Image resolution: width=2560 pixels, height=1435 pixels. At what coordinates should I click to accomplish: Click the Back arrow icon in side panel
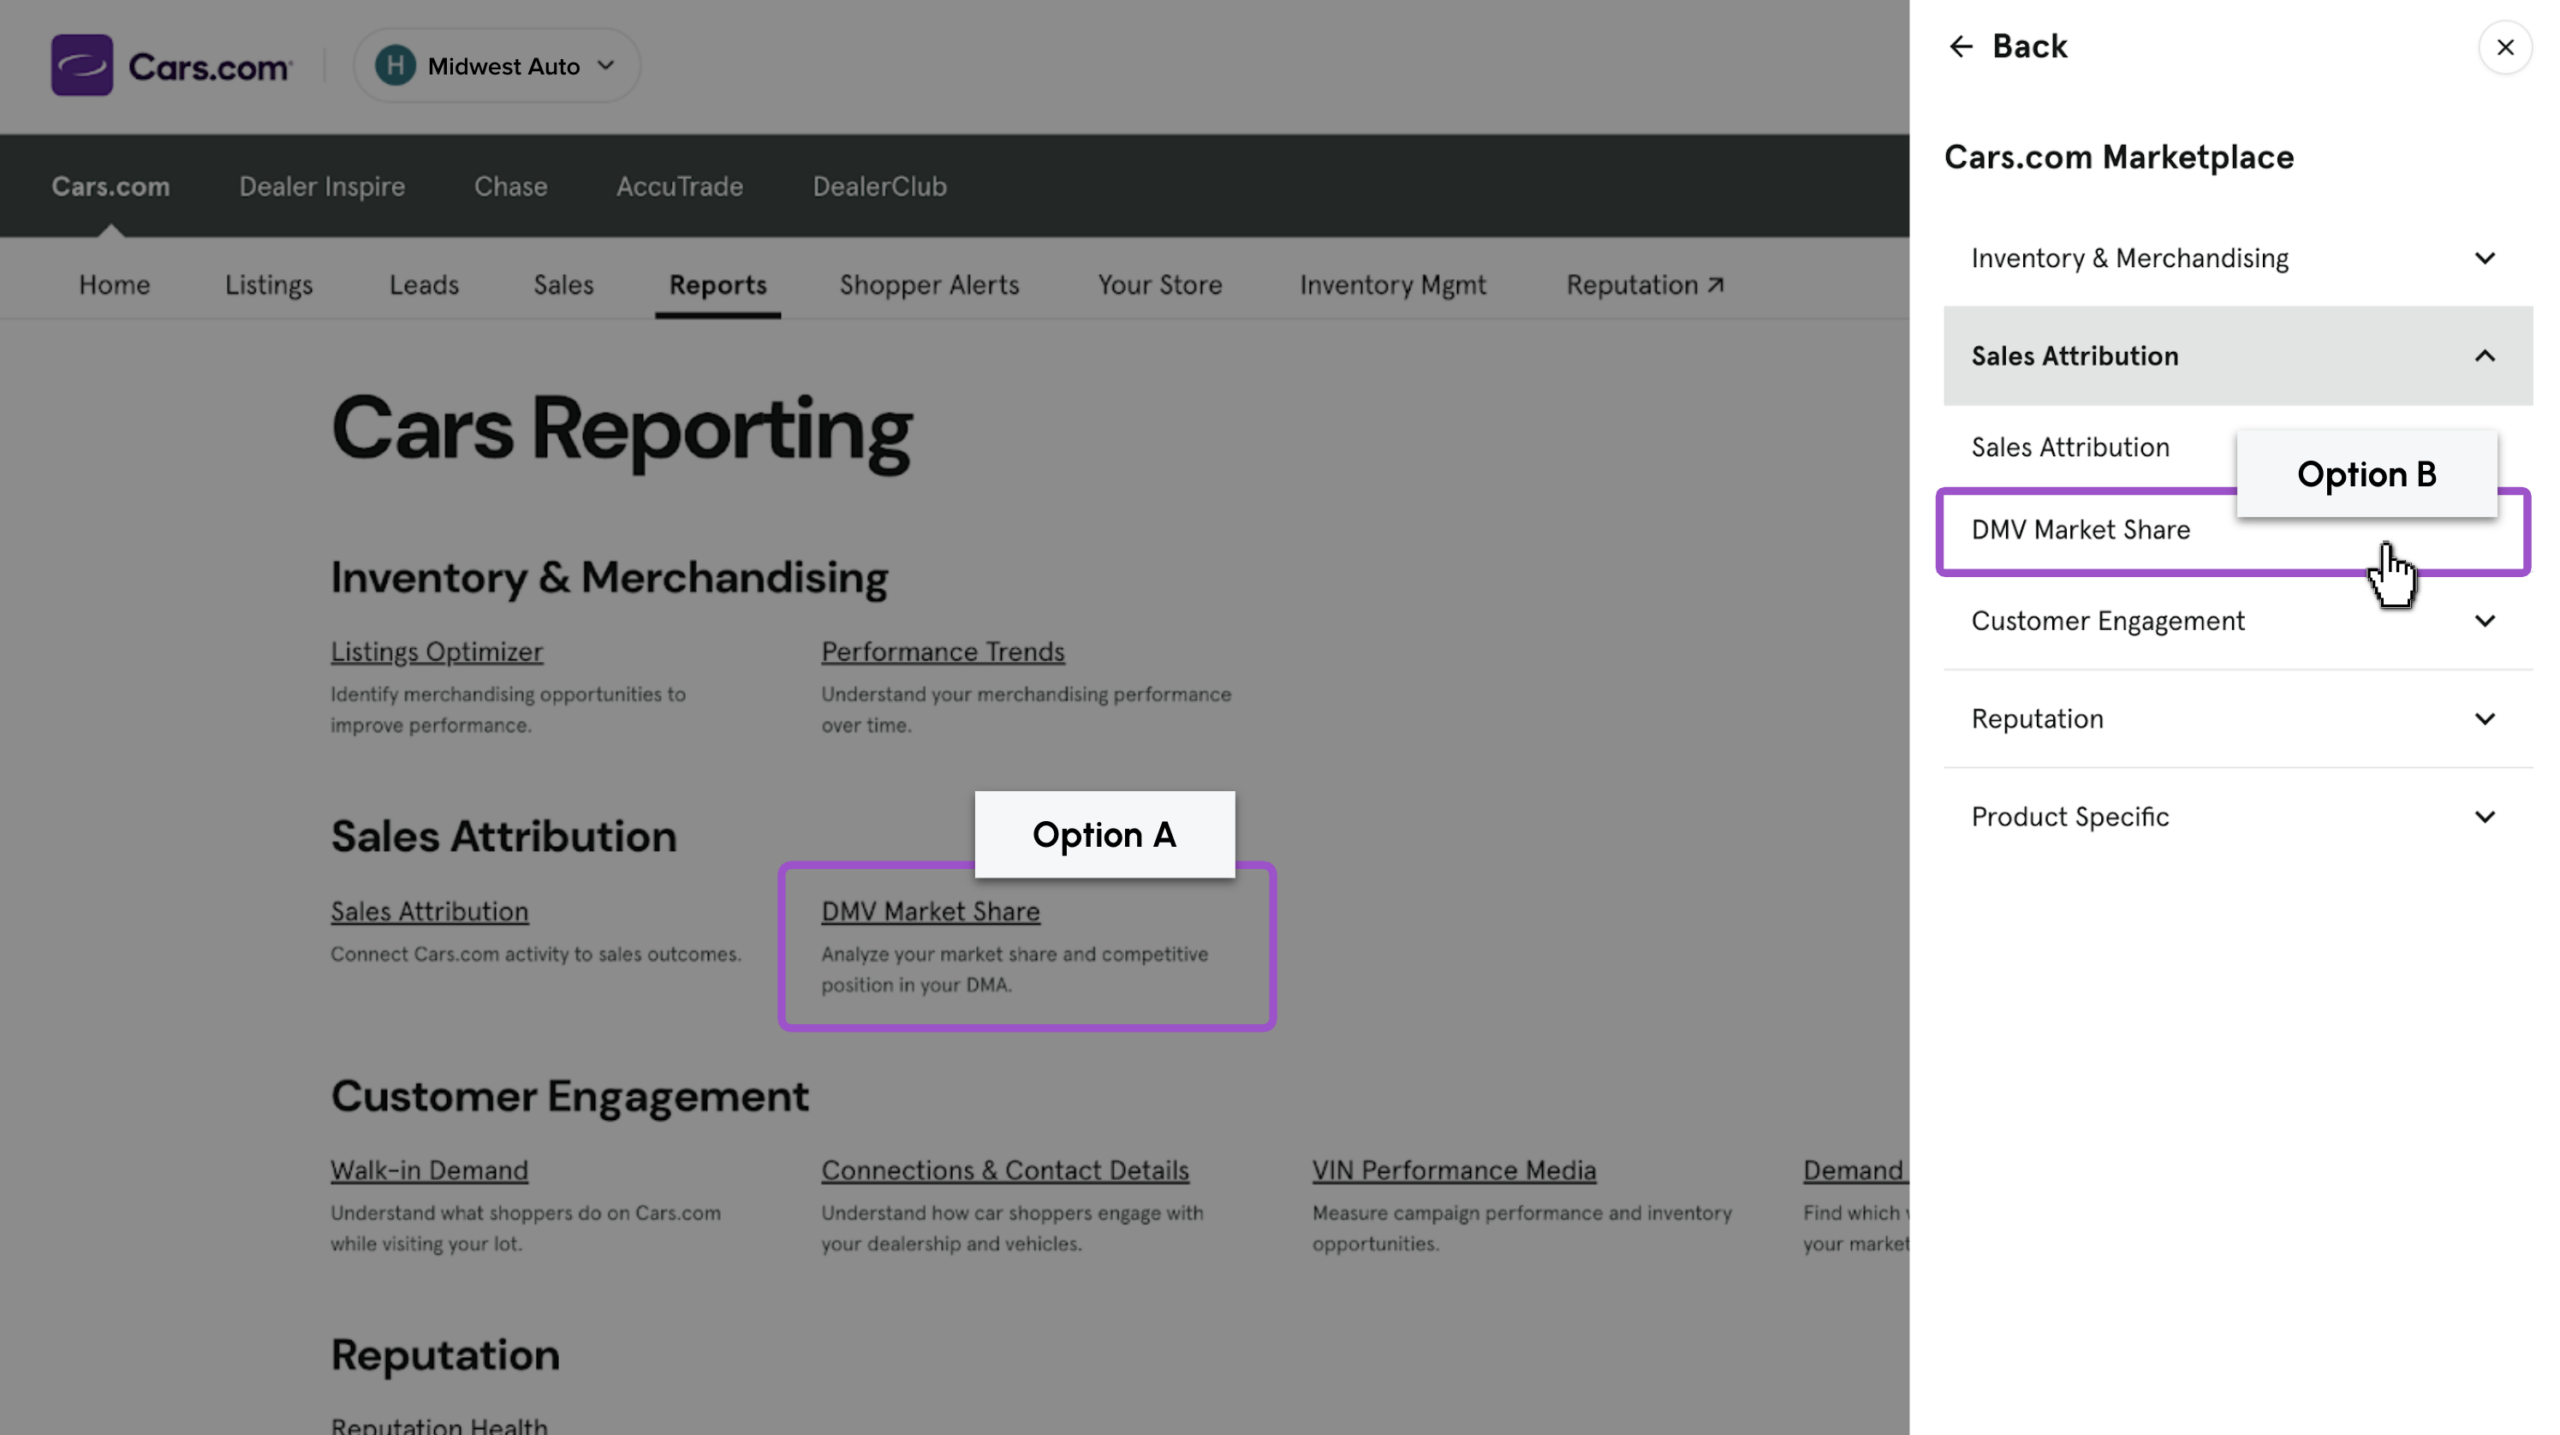coord(1960,47)
